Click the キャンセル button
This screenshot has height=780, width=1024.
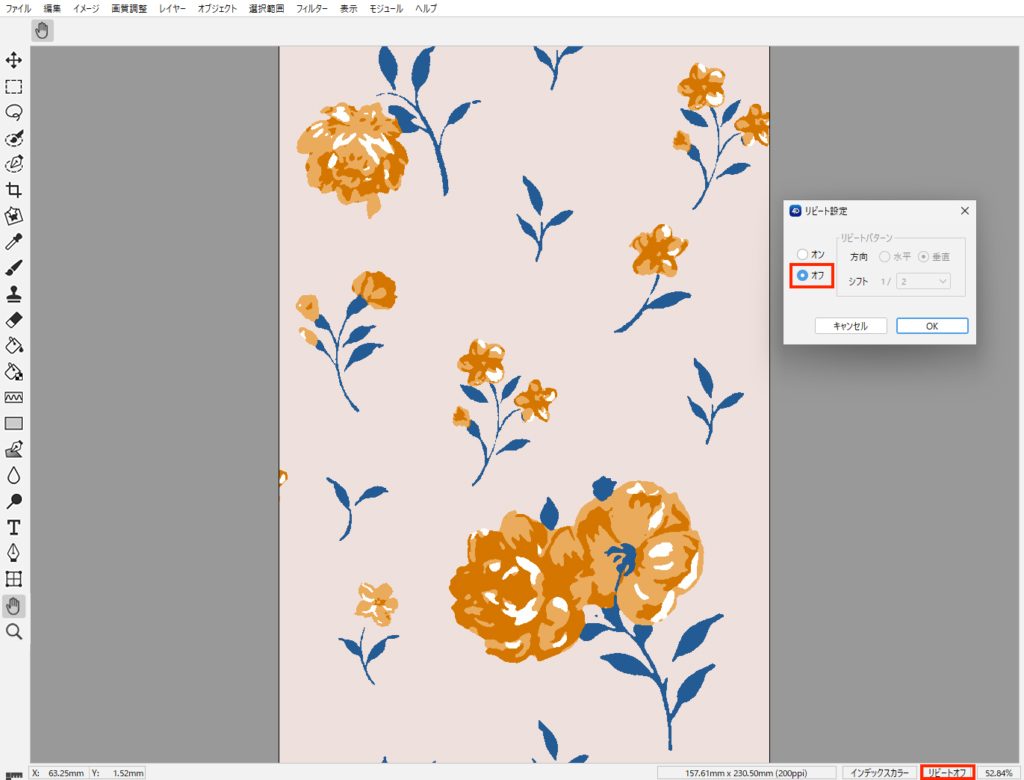[x=850, y=326]
